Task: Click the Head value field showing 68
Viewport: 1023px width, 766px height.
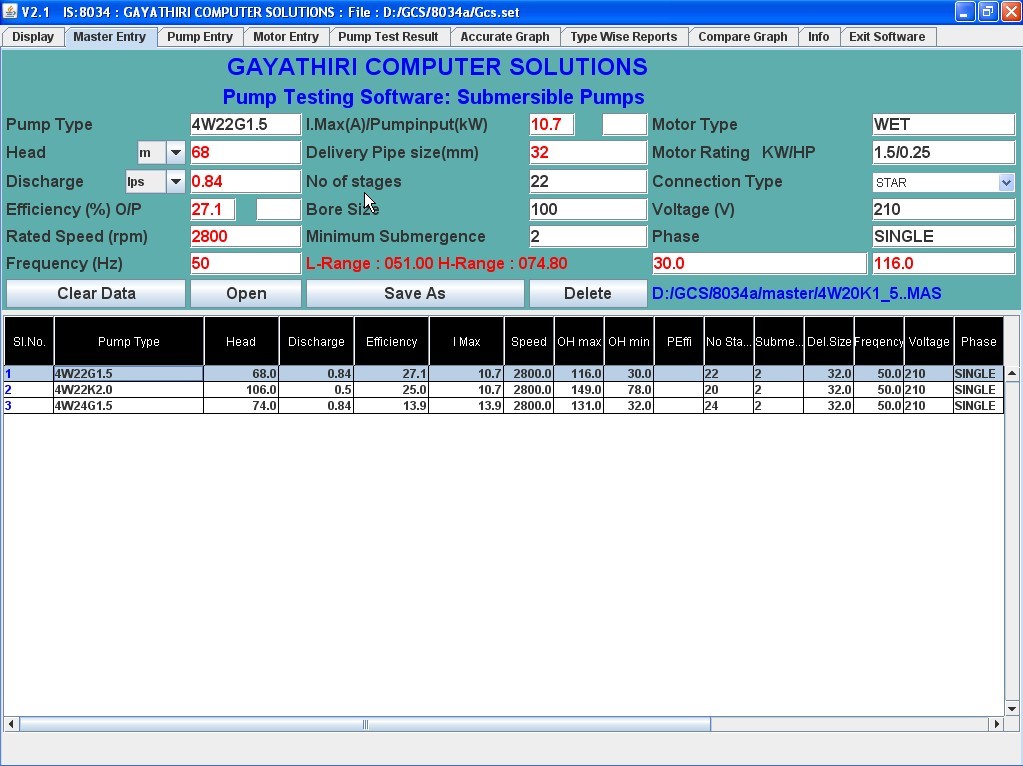Action: 245,153
